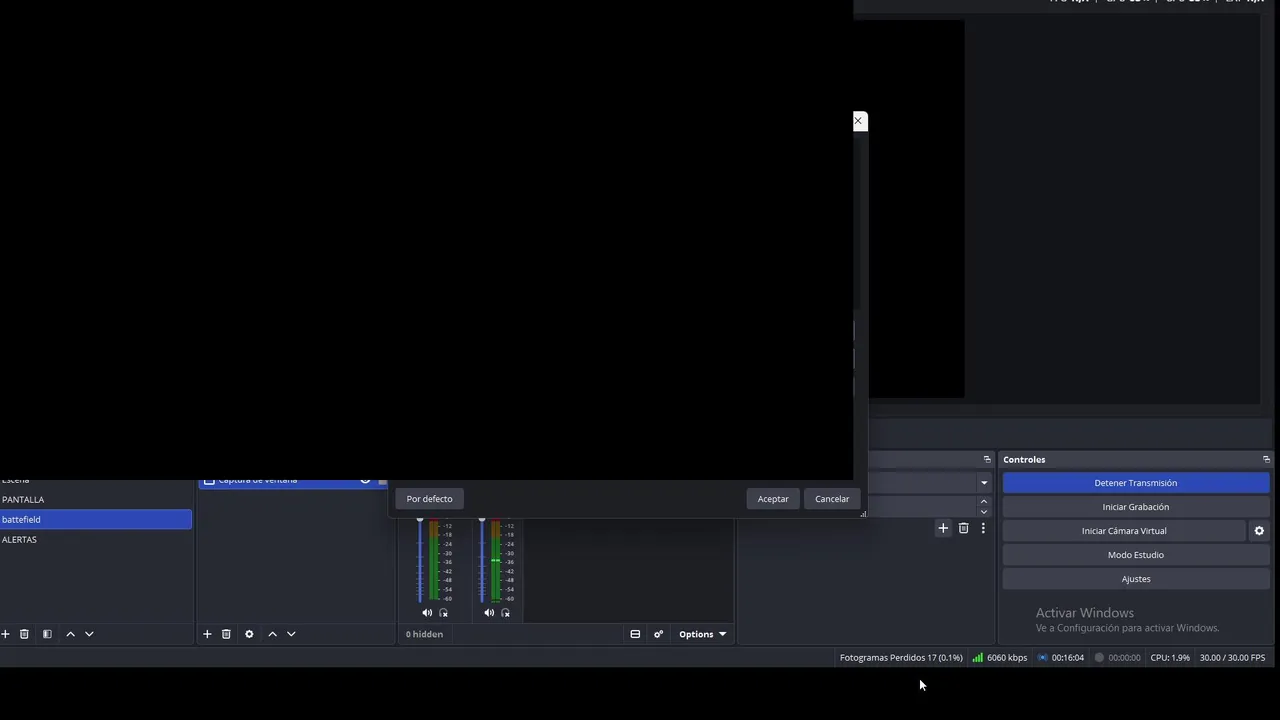Viewport: 1280px width, 720px height.
Task: Open the scene transition type dropdown arrow
Action: [984, 483]
